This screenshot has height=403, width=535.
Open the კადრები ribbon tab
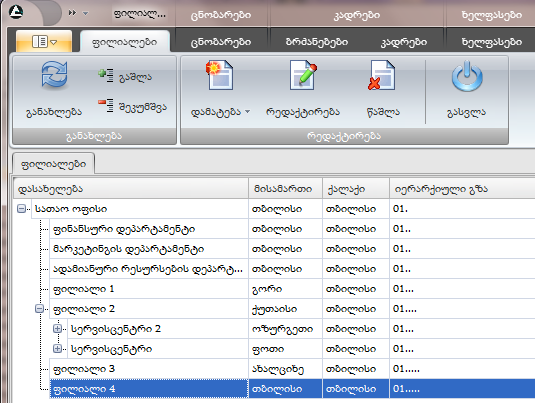404,42
